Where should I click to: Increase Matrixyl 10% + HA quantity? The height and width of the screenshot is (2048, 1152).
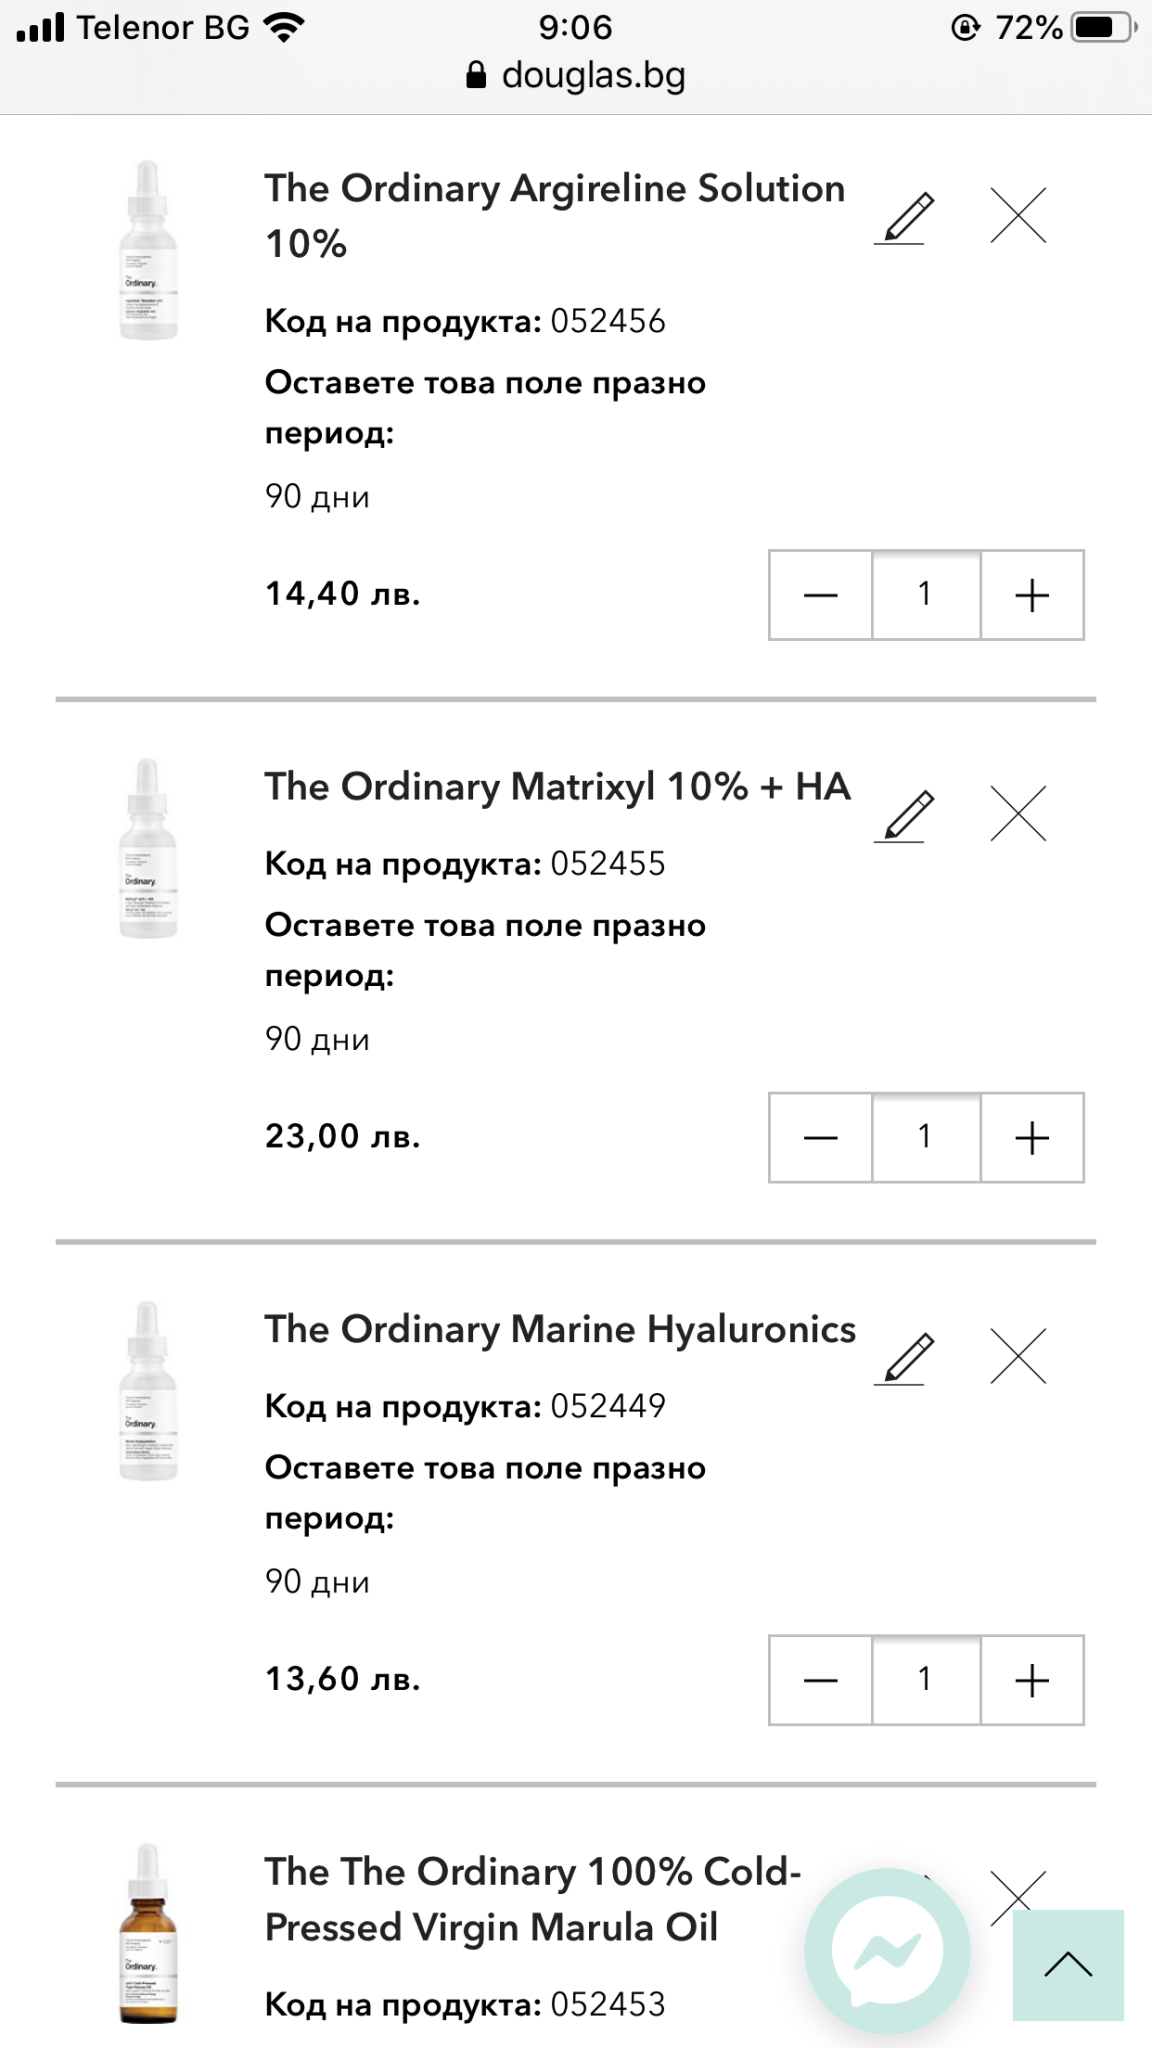(1032, 1138)
